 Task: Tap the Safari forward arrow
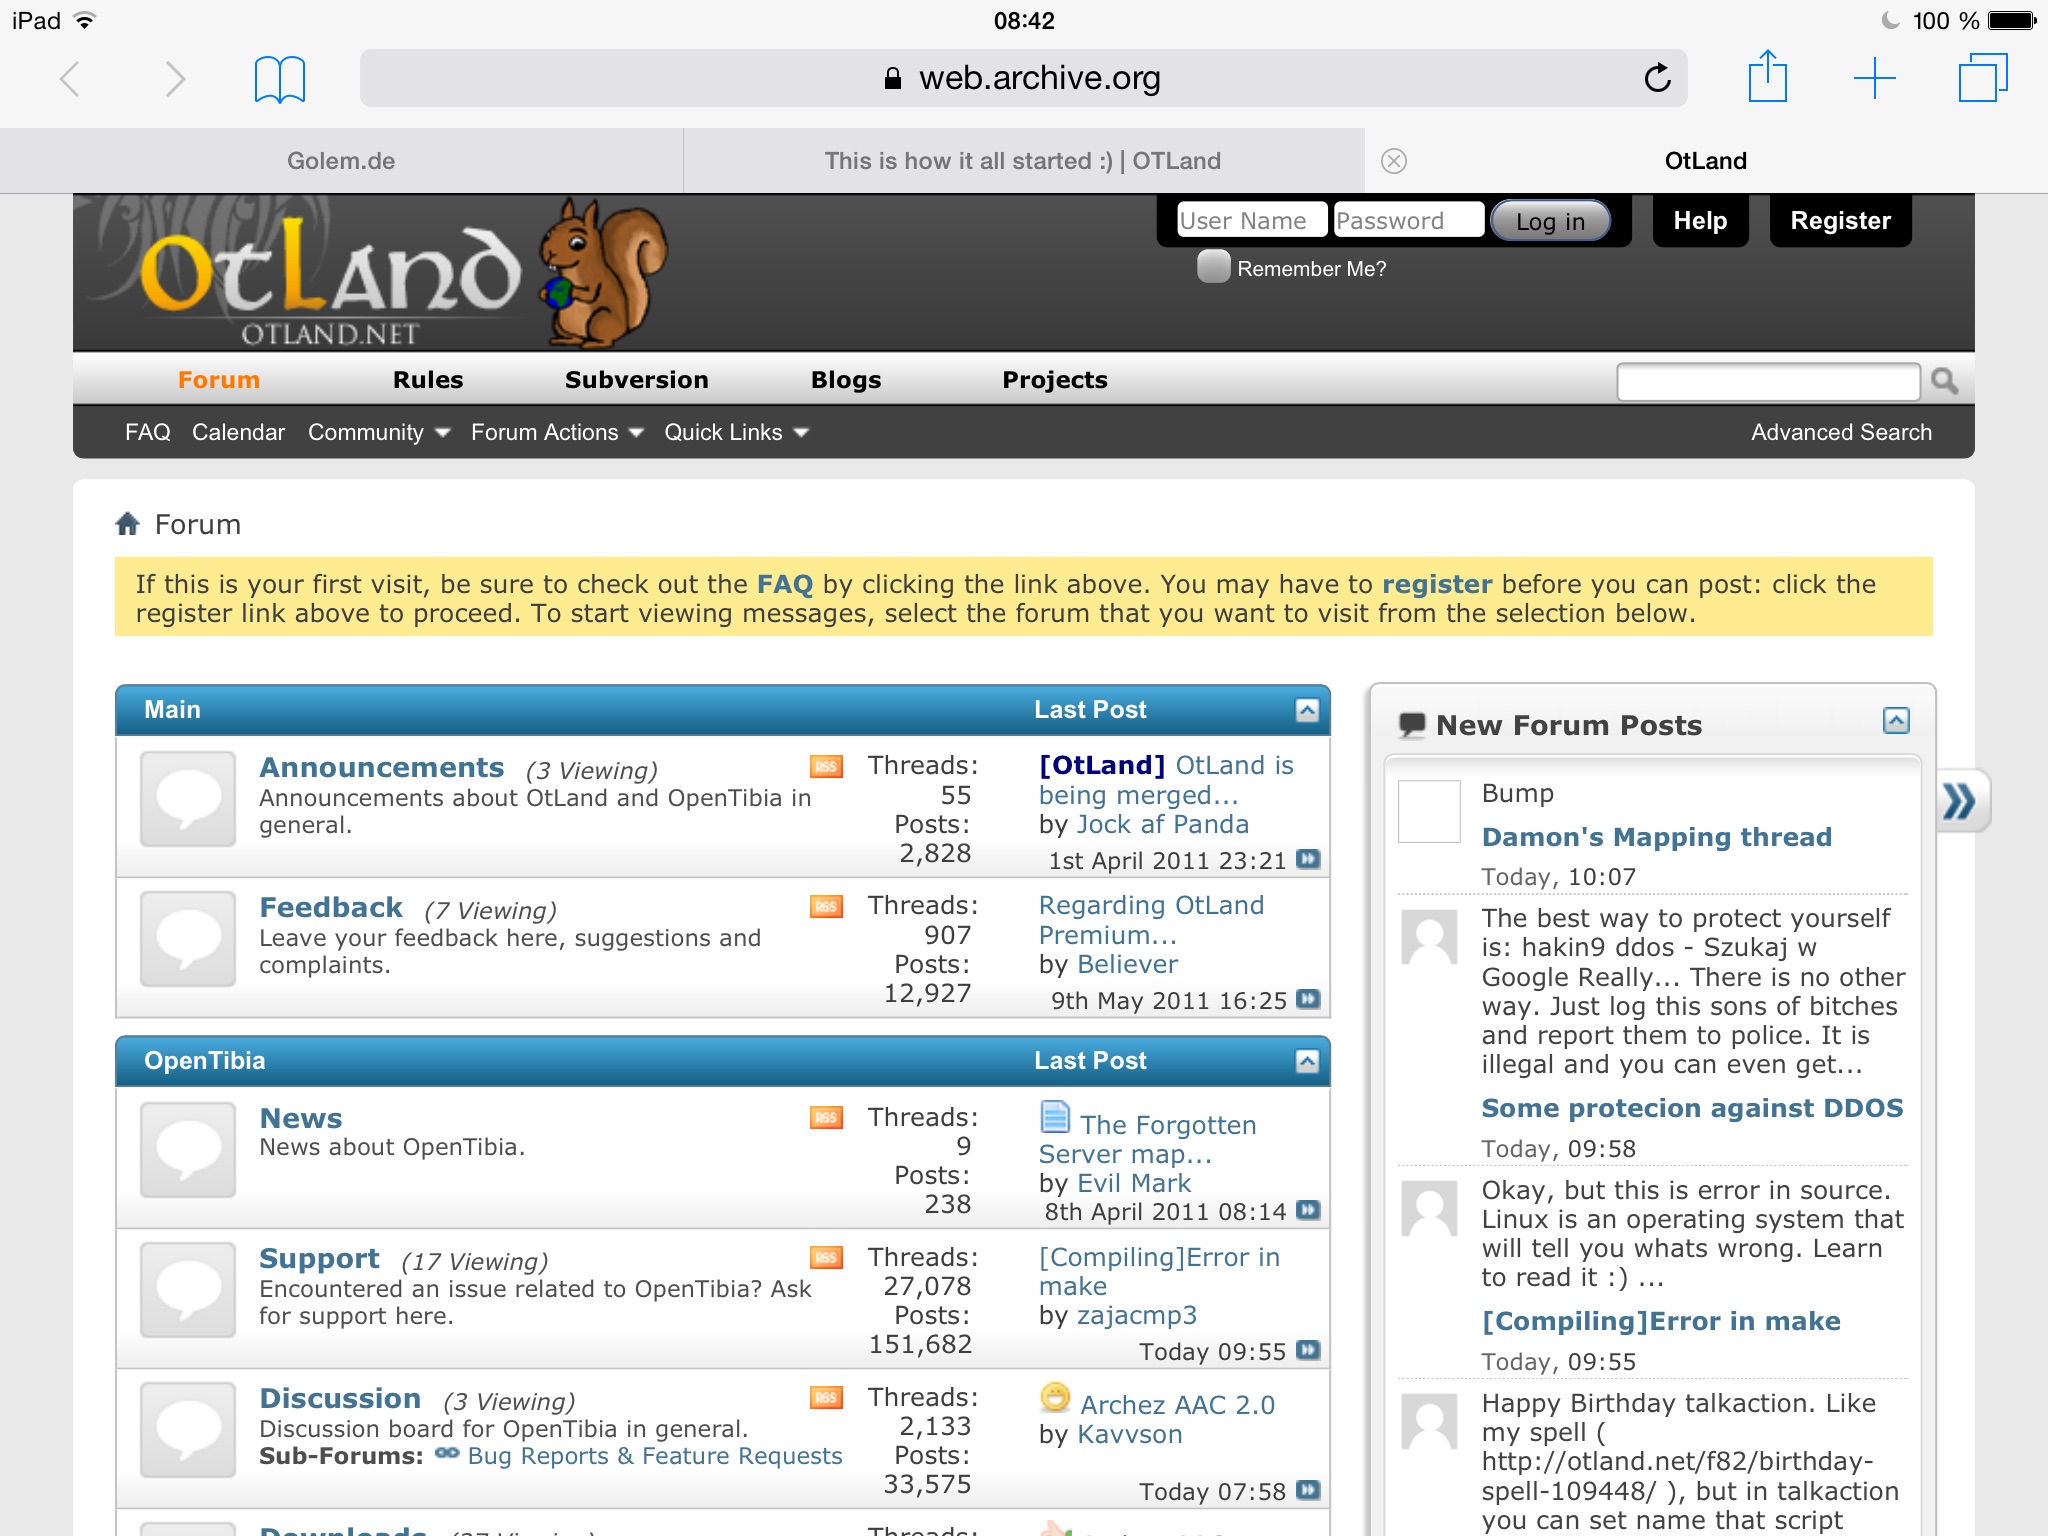click(175, 78)
